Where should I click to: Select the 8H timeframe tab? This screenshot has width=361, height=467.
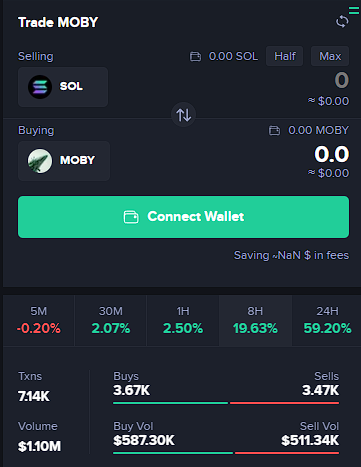255,321
